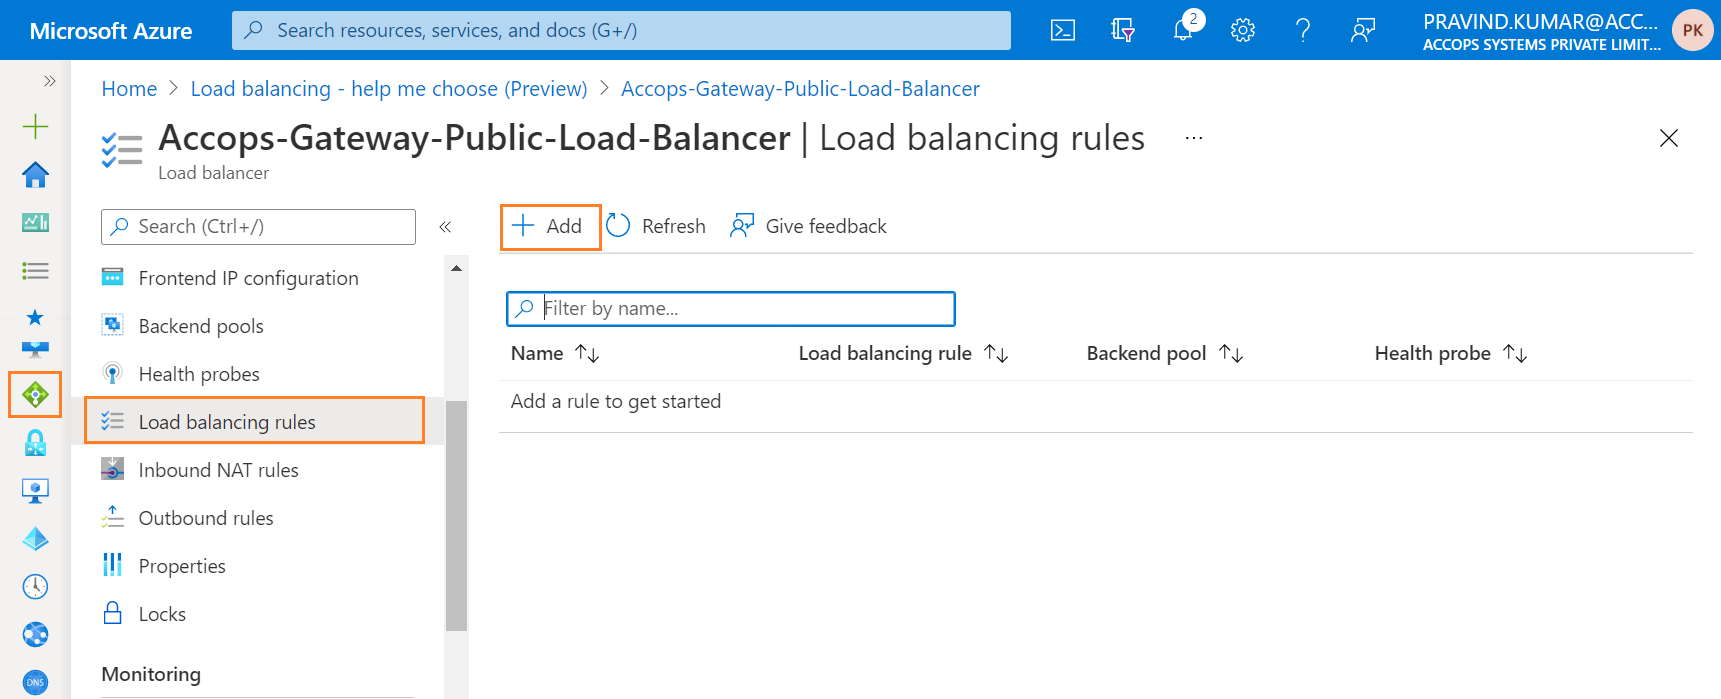Viewport: 1721px width, 699px height.
Task: Open DNS zones icon in sidebar
Action: coord(35,682)
